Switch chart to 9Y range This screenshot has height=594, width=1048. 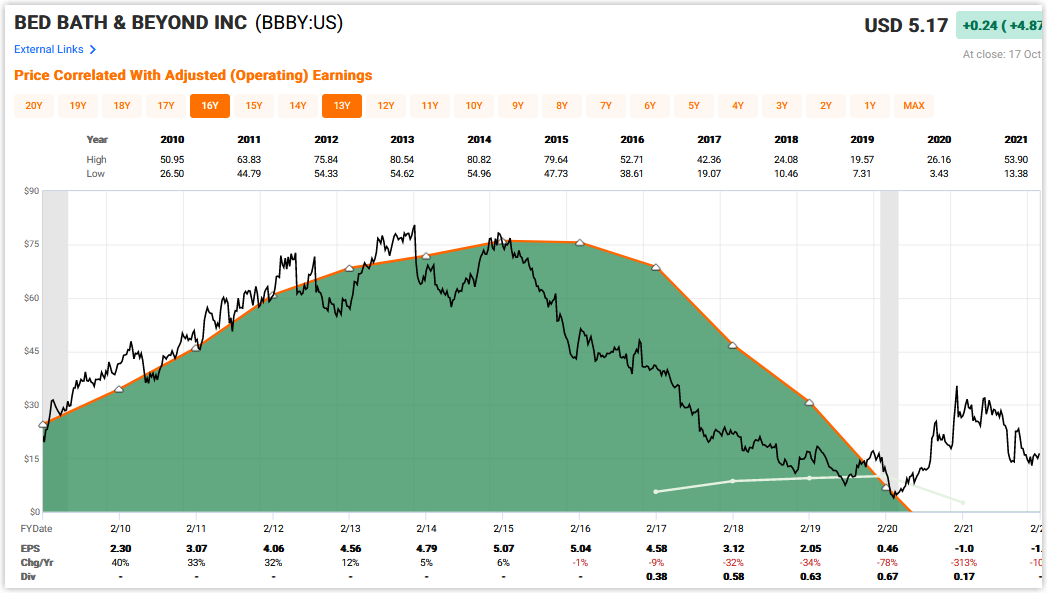click(518, 106)
